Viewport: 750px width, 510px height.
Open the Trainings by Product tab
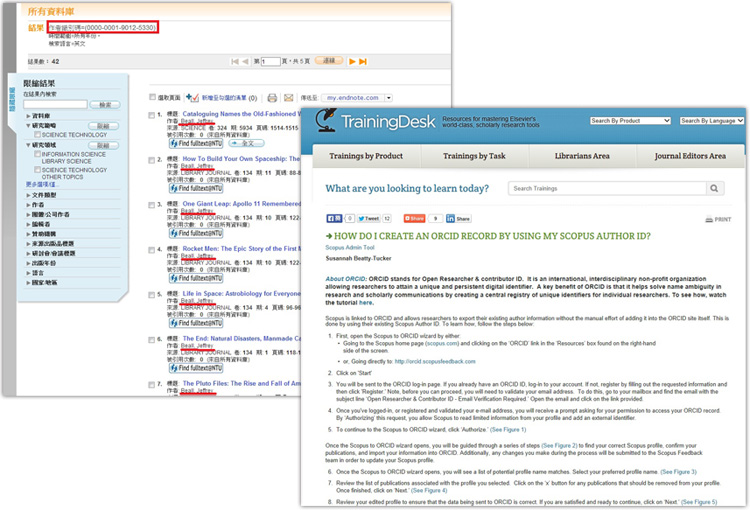click(x=366, y=156)
